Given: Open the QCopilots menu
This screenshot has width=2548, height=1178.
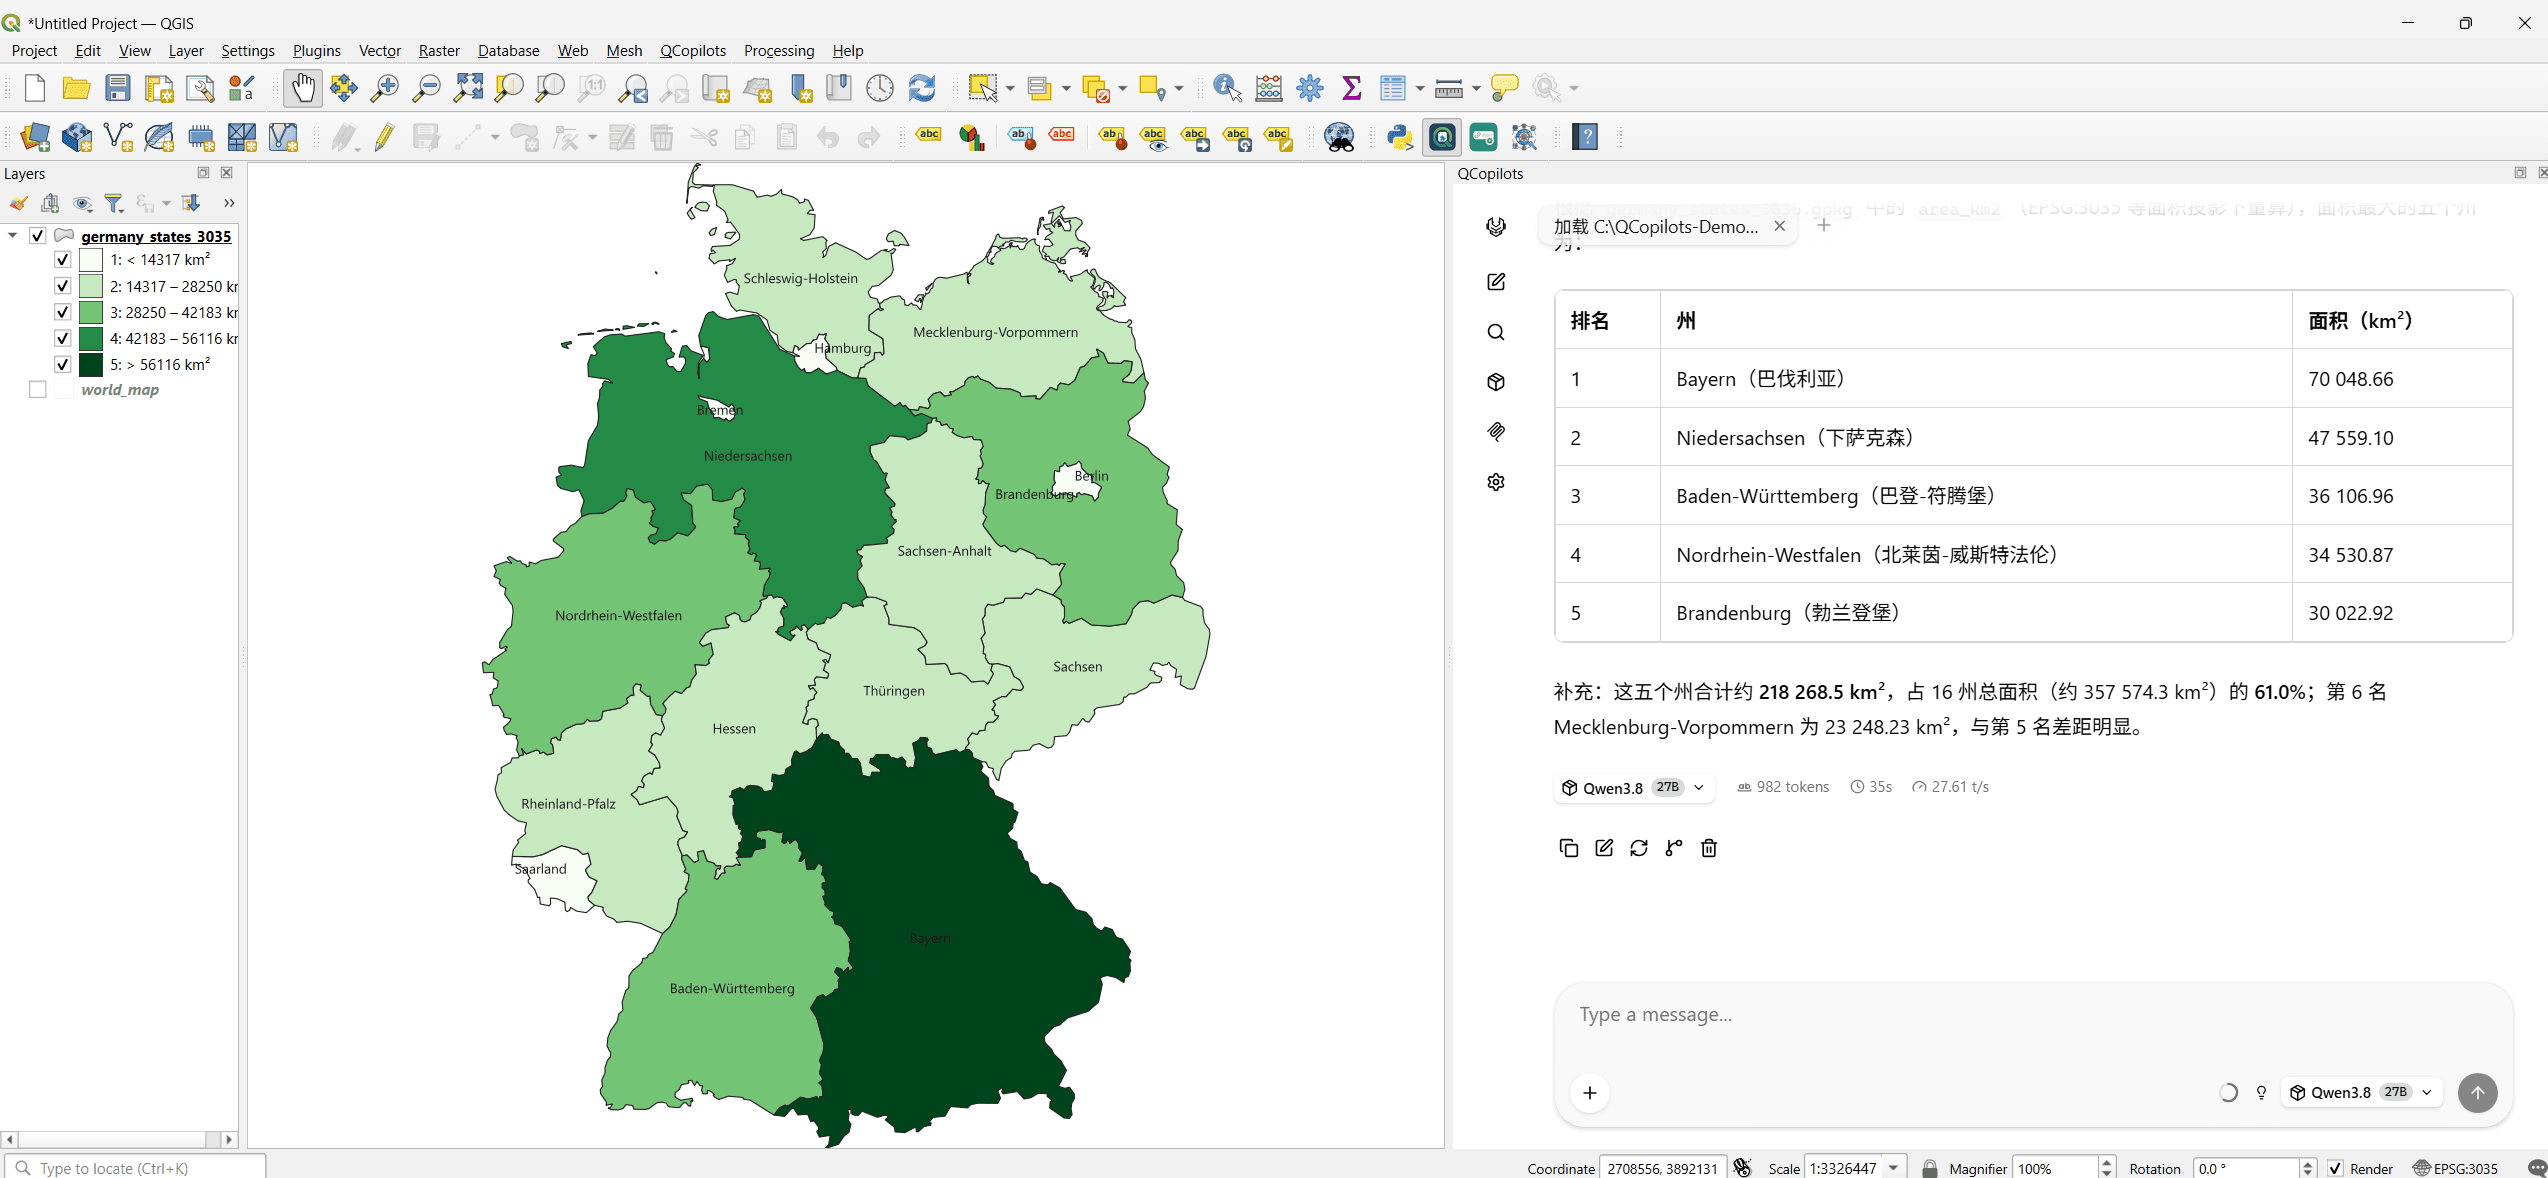Looking at the screenshot, I should point(693,51).
